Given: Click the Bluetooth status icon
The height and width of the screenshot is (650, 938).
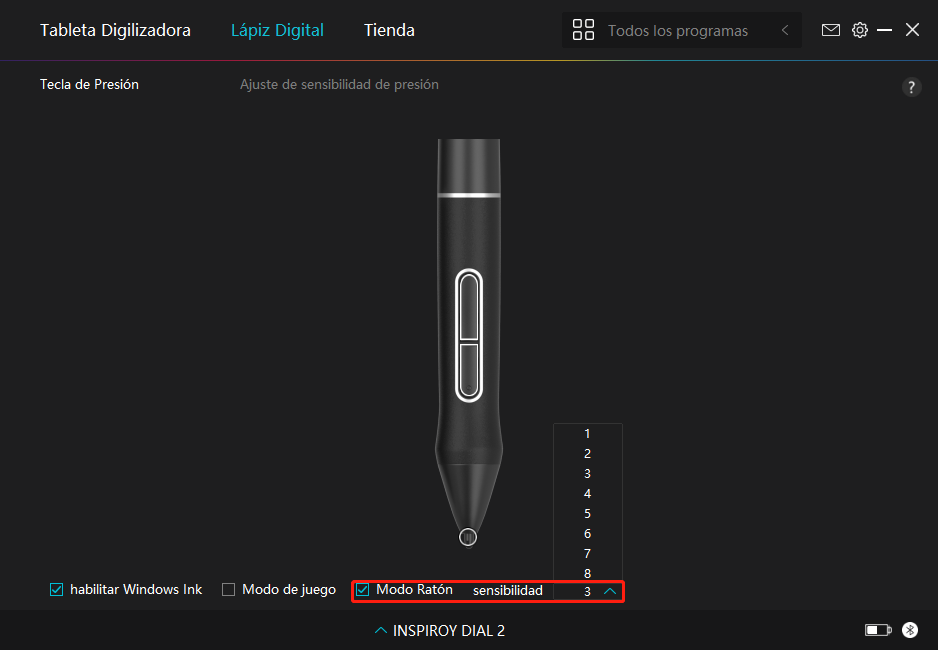Looking at the screenshot, I should 910,630.
